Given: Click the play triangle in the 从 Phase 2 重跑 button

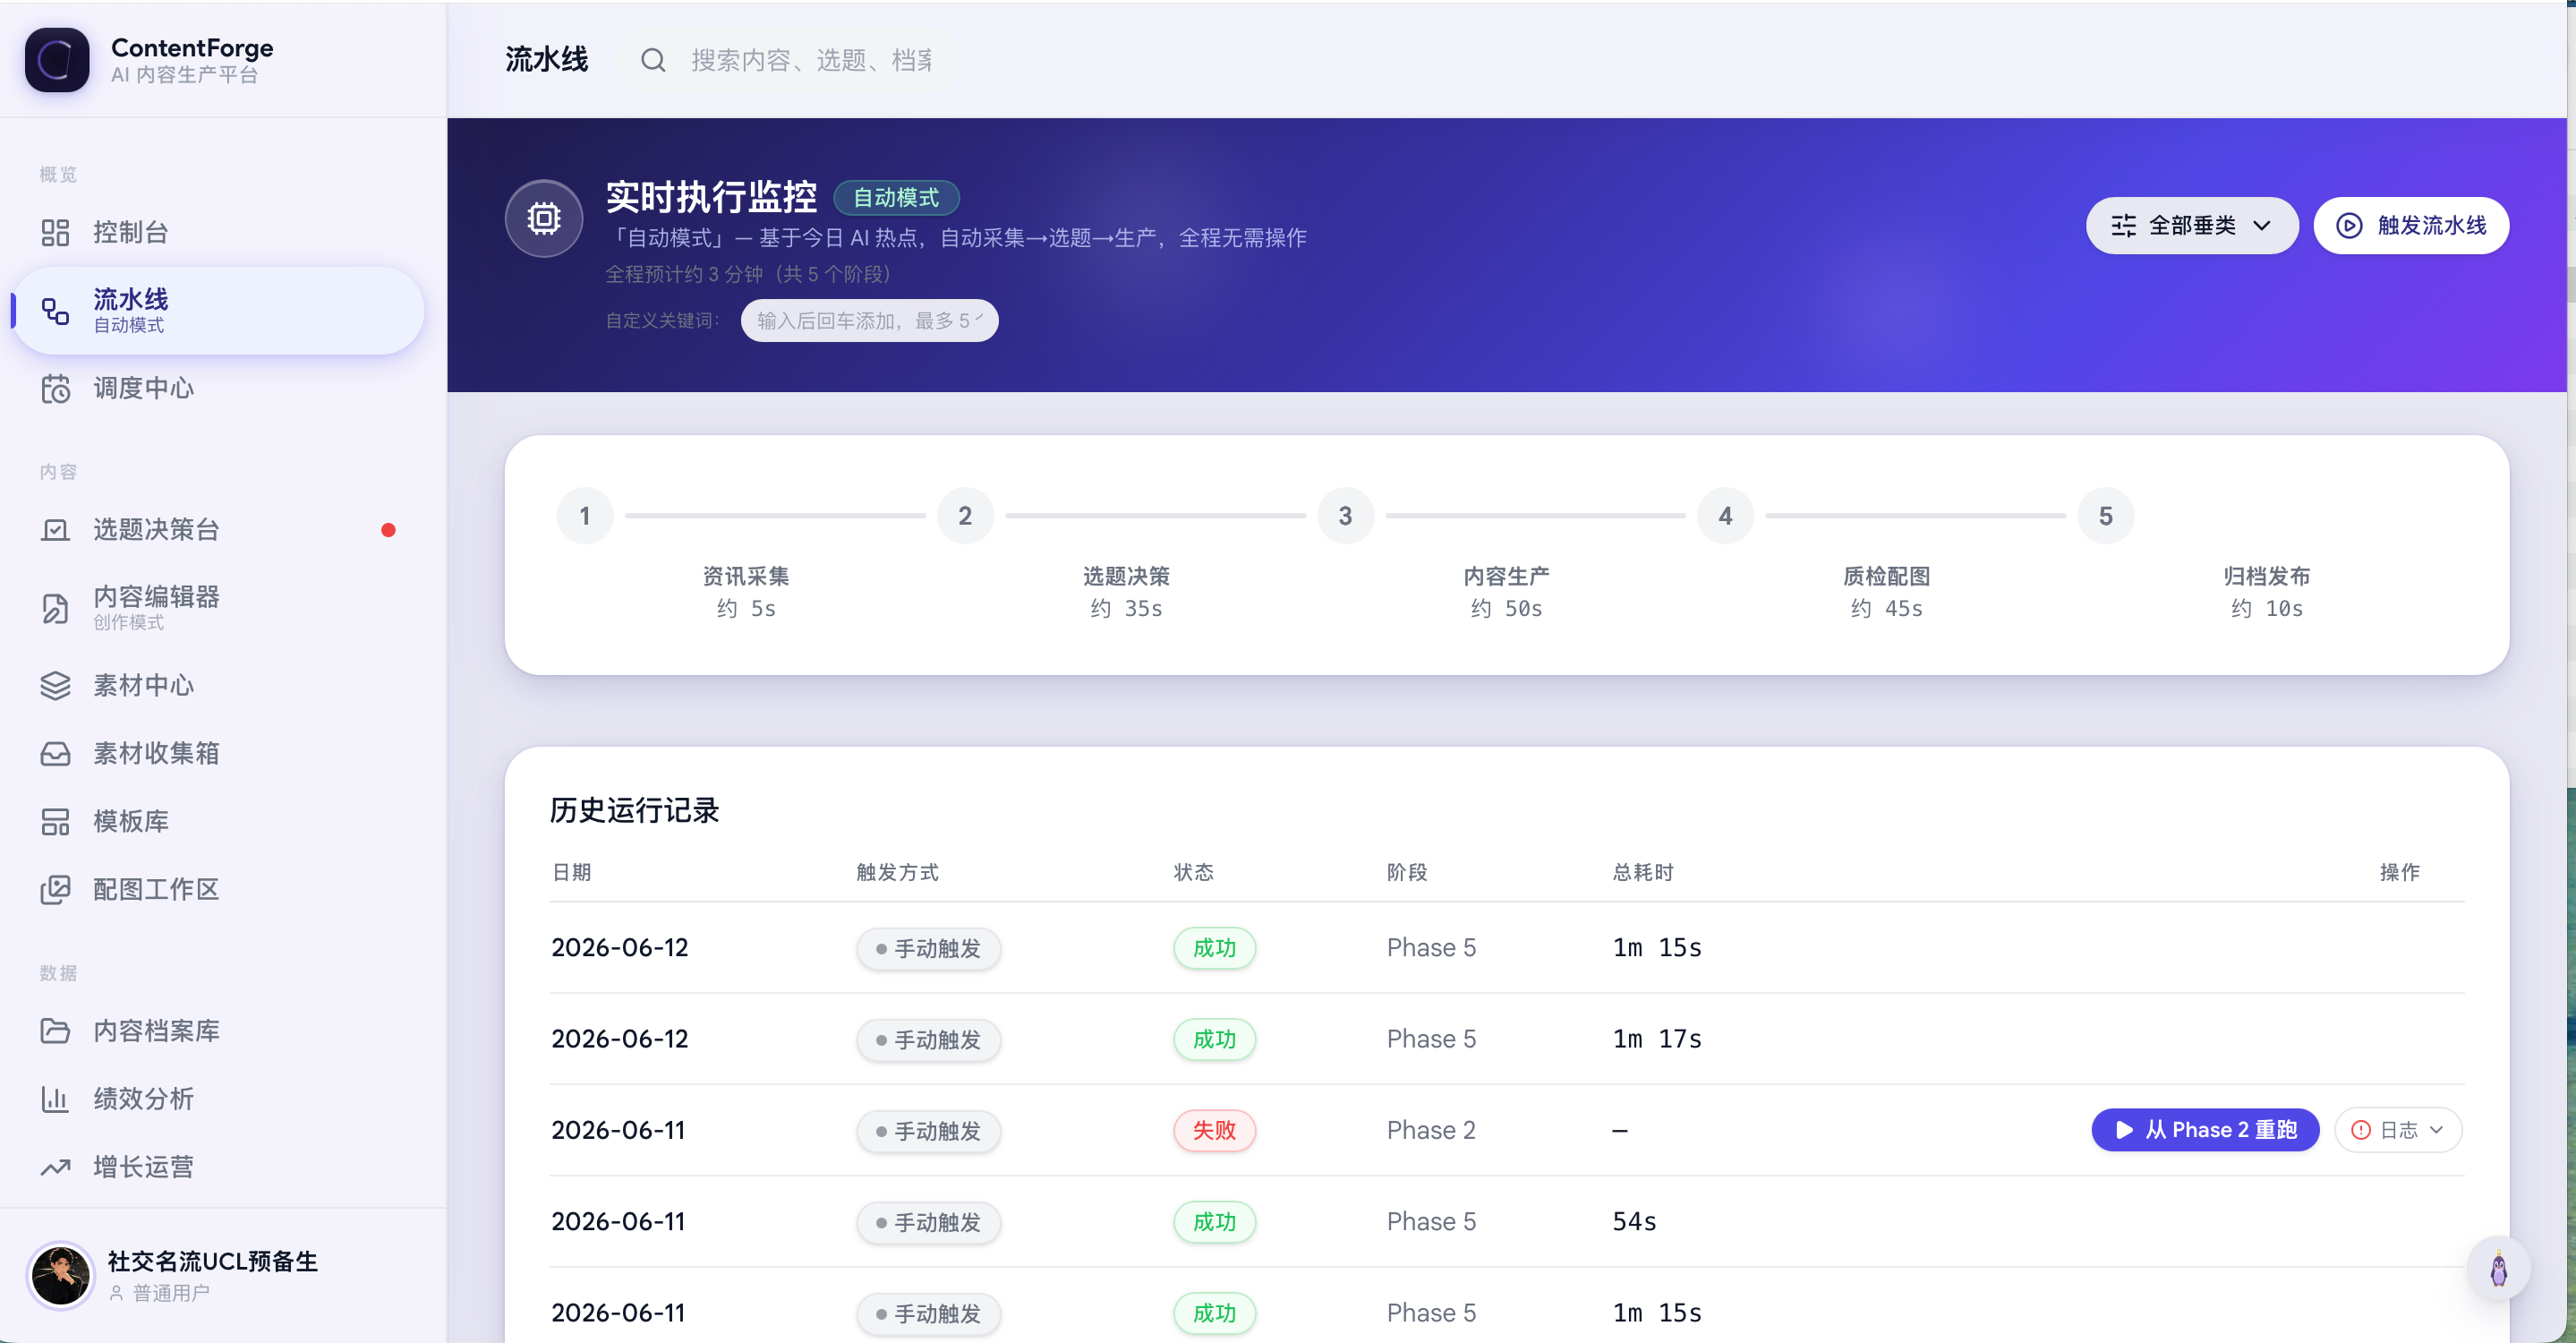Looking at the screenshot, I should pyautogui.click(x=2124, y=1130).
